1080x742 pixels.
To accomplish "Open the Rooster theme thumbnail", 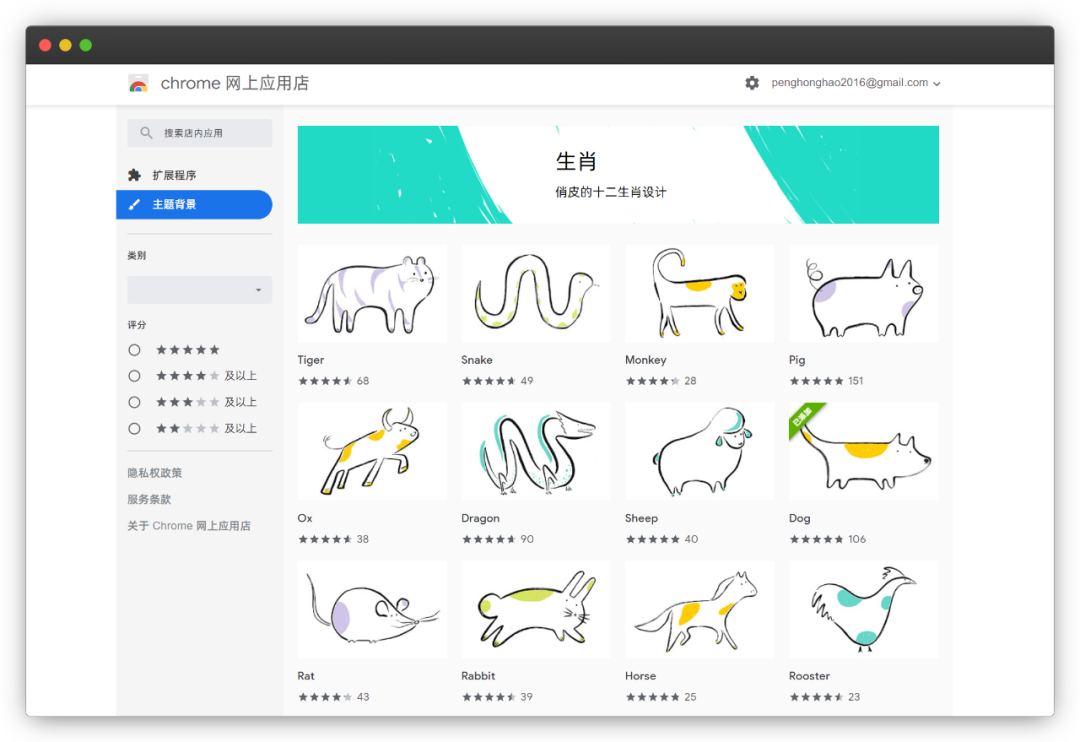I will click(862, 609).
